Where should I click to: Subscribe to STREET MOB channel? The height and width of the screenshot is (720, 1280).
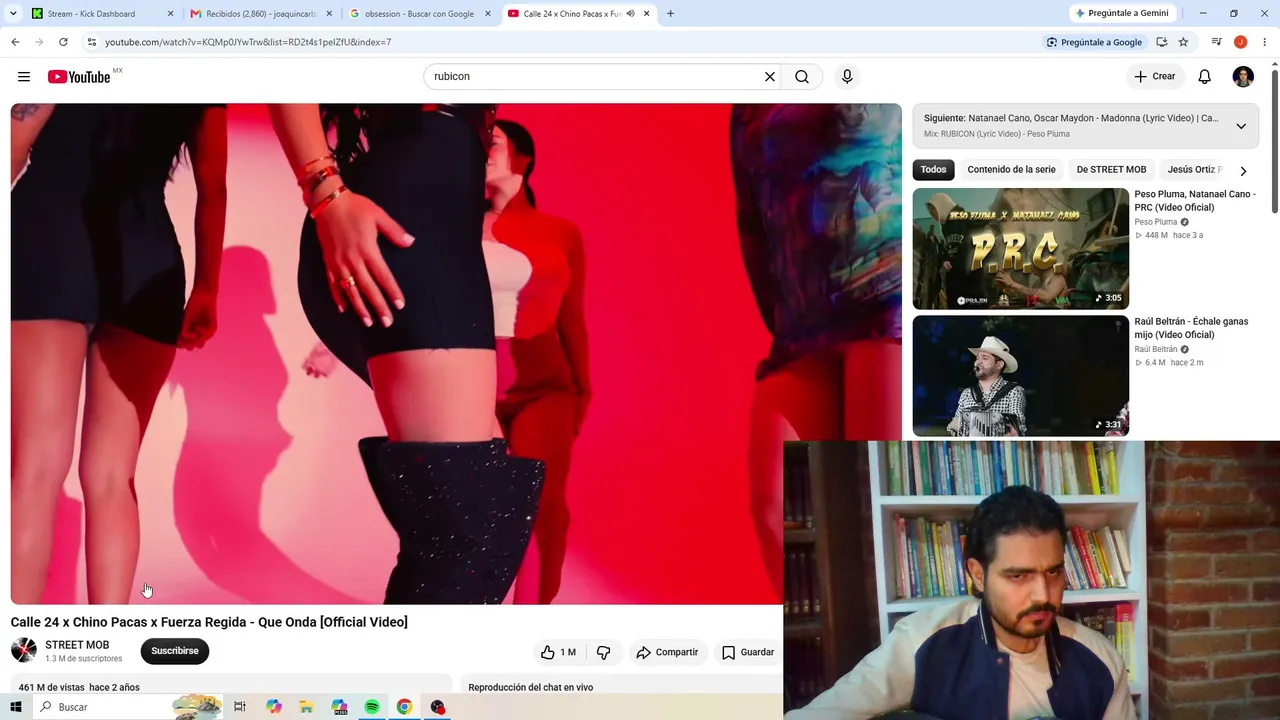coord(175,651)
